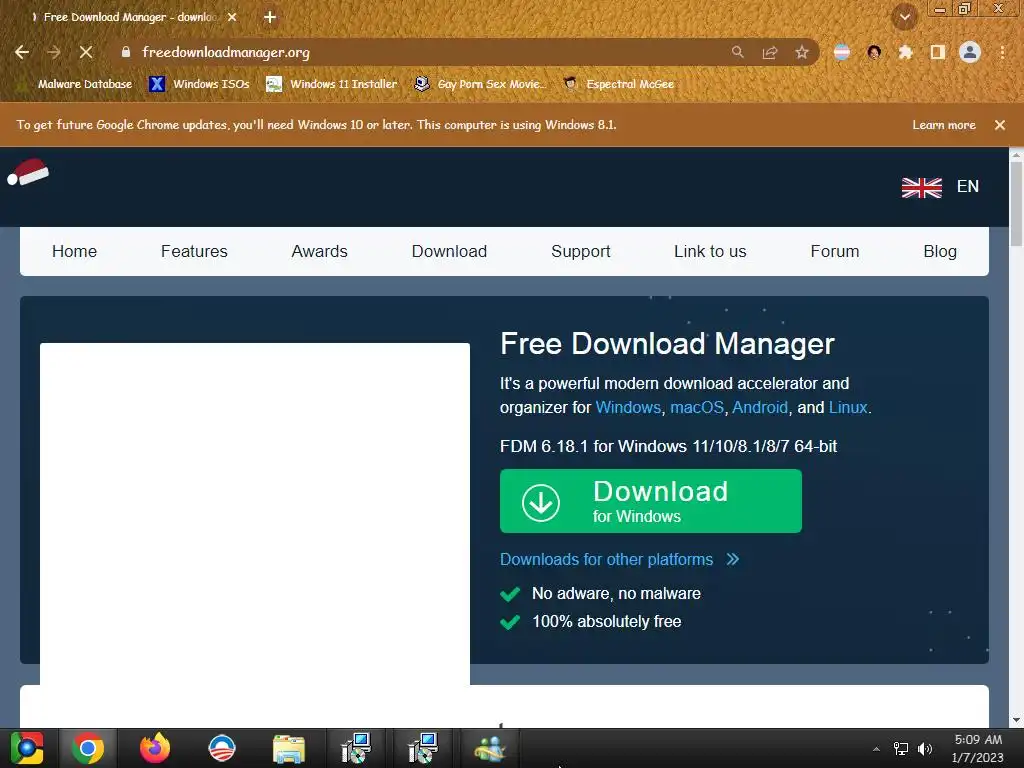Click the Download for Windows button

point(650,501)
